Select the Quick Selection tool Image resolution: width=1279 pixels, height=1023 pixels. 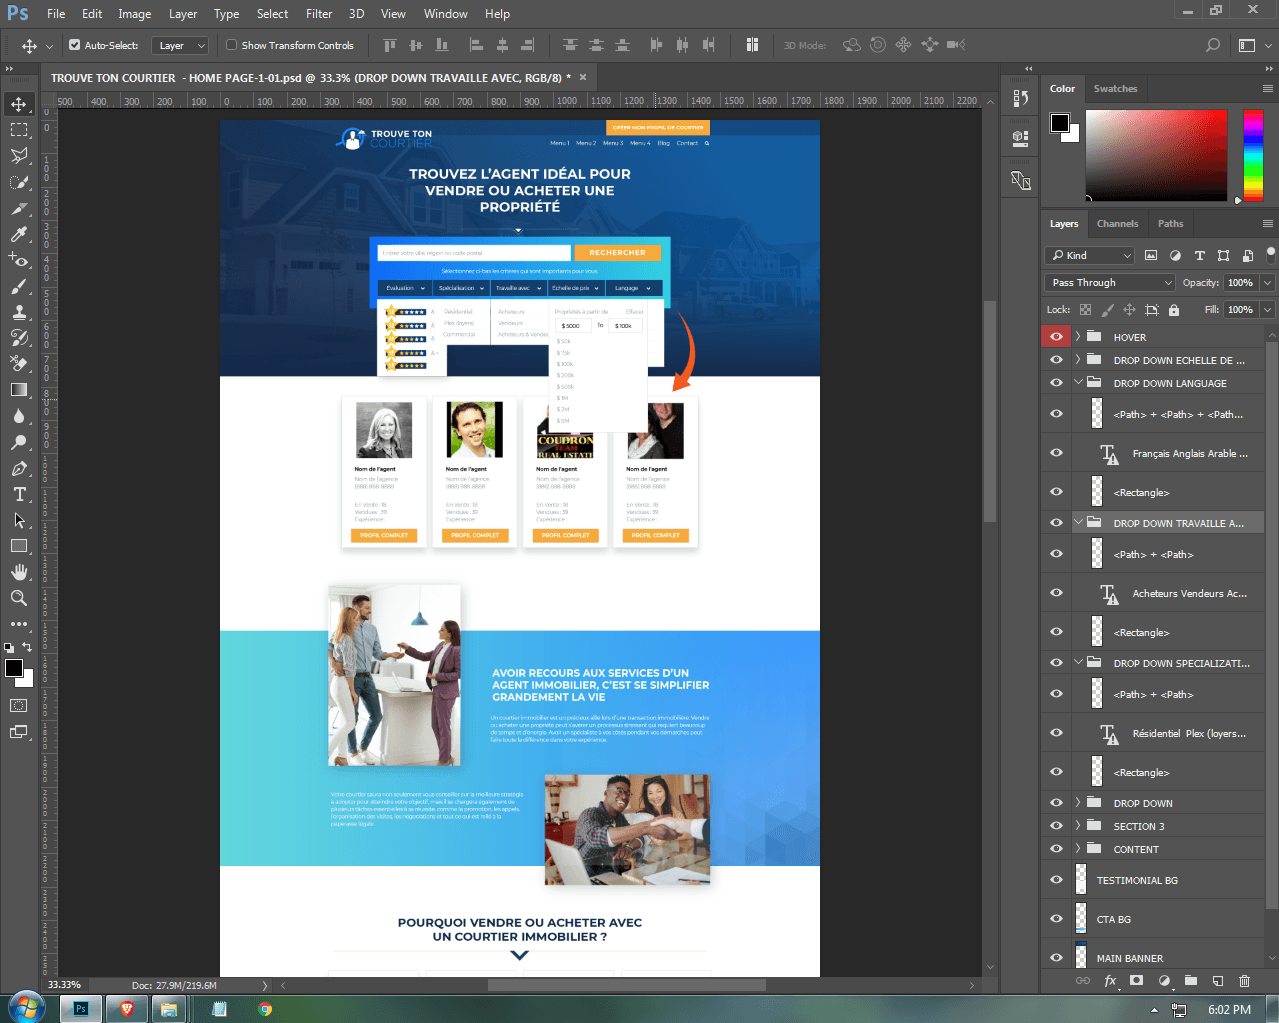(x=19, y=182)
